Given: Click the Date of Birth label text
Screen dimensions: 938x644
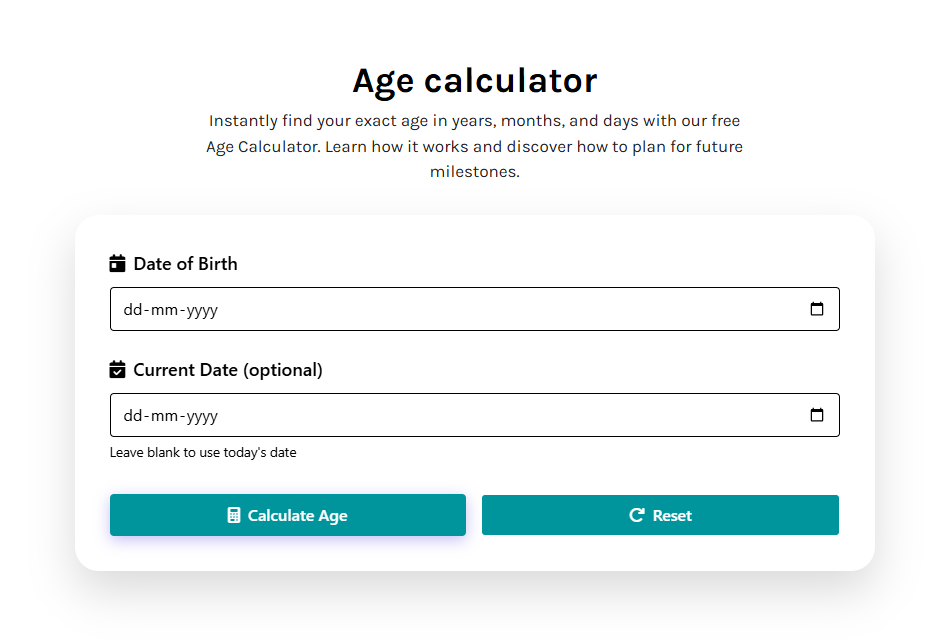Looking at the screenshot, I should pos(185,264).
